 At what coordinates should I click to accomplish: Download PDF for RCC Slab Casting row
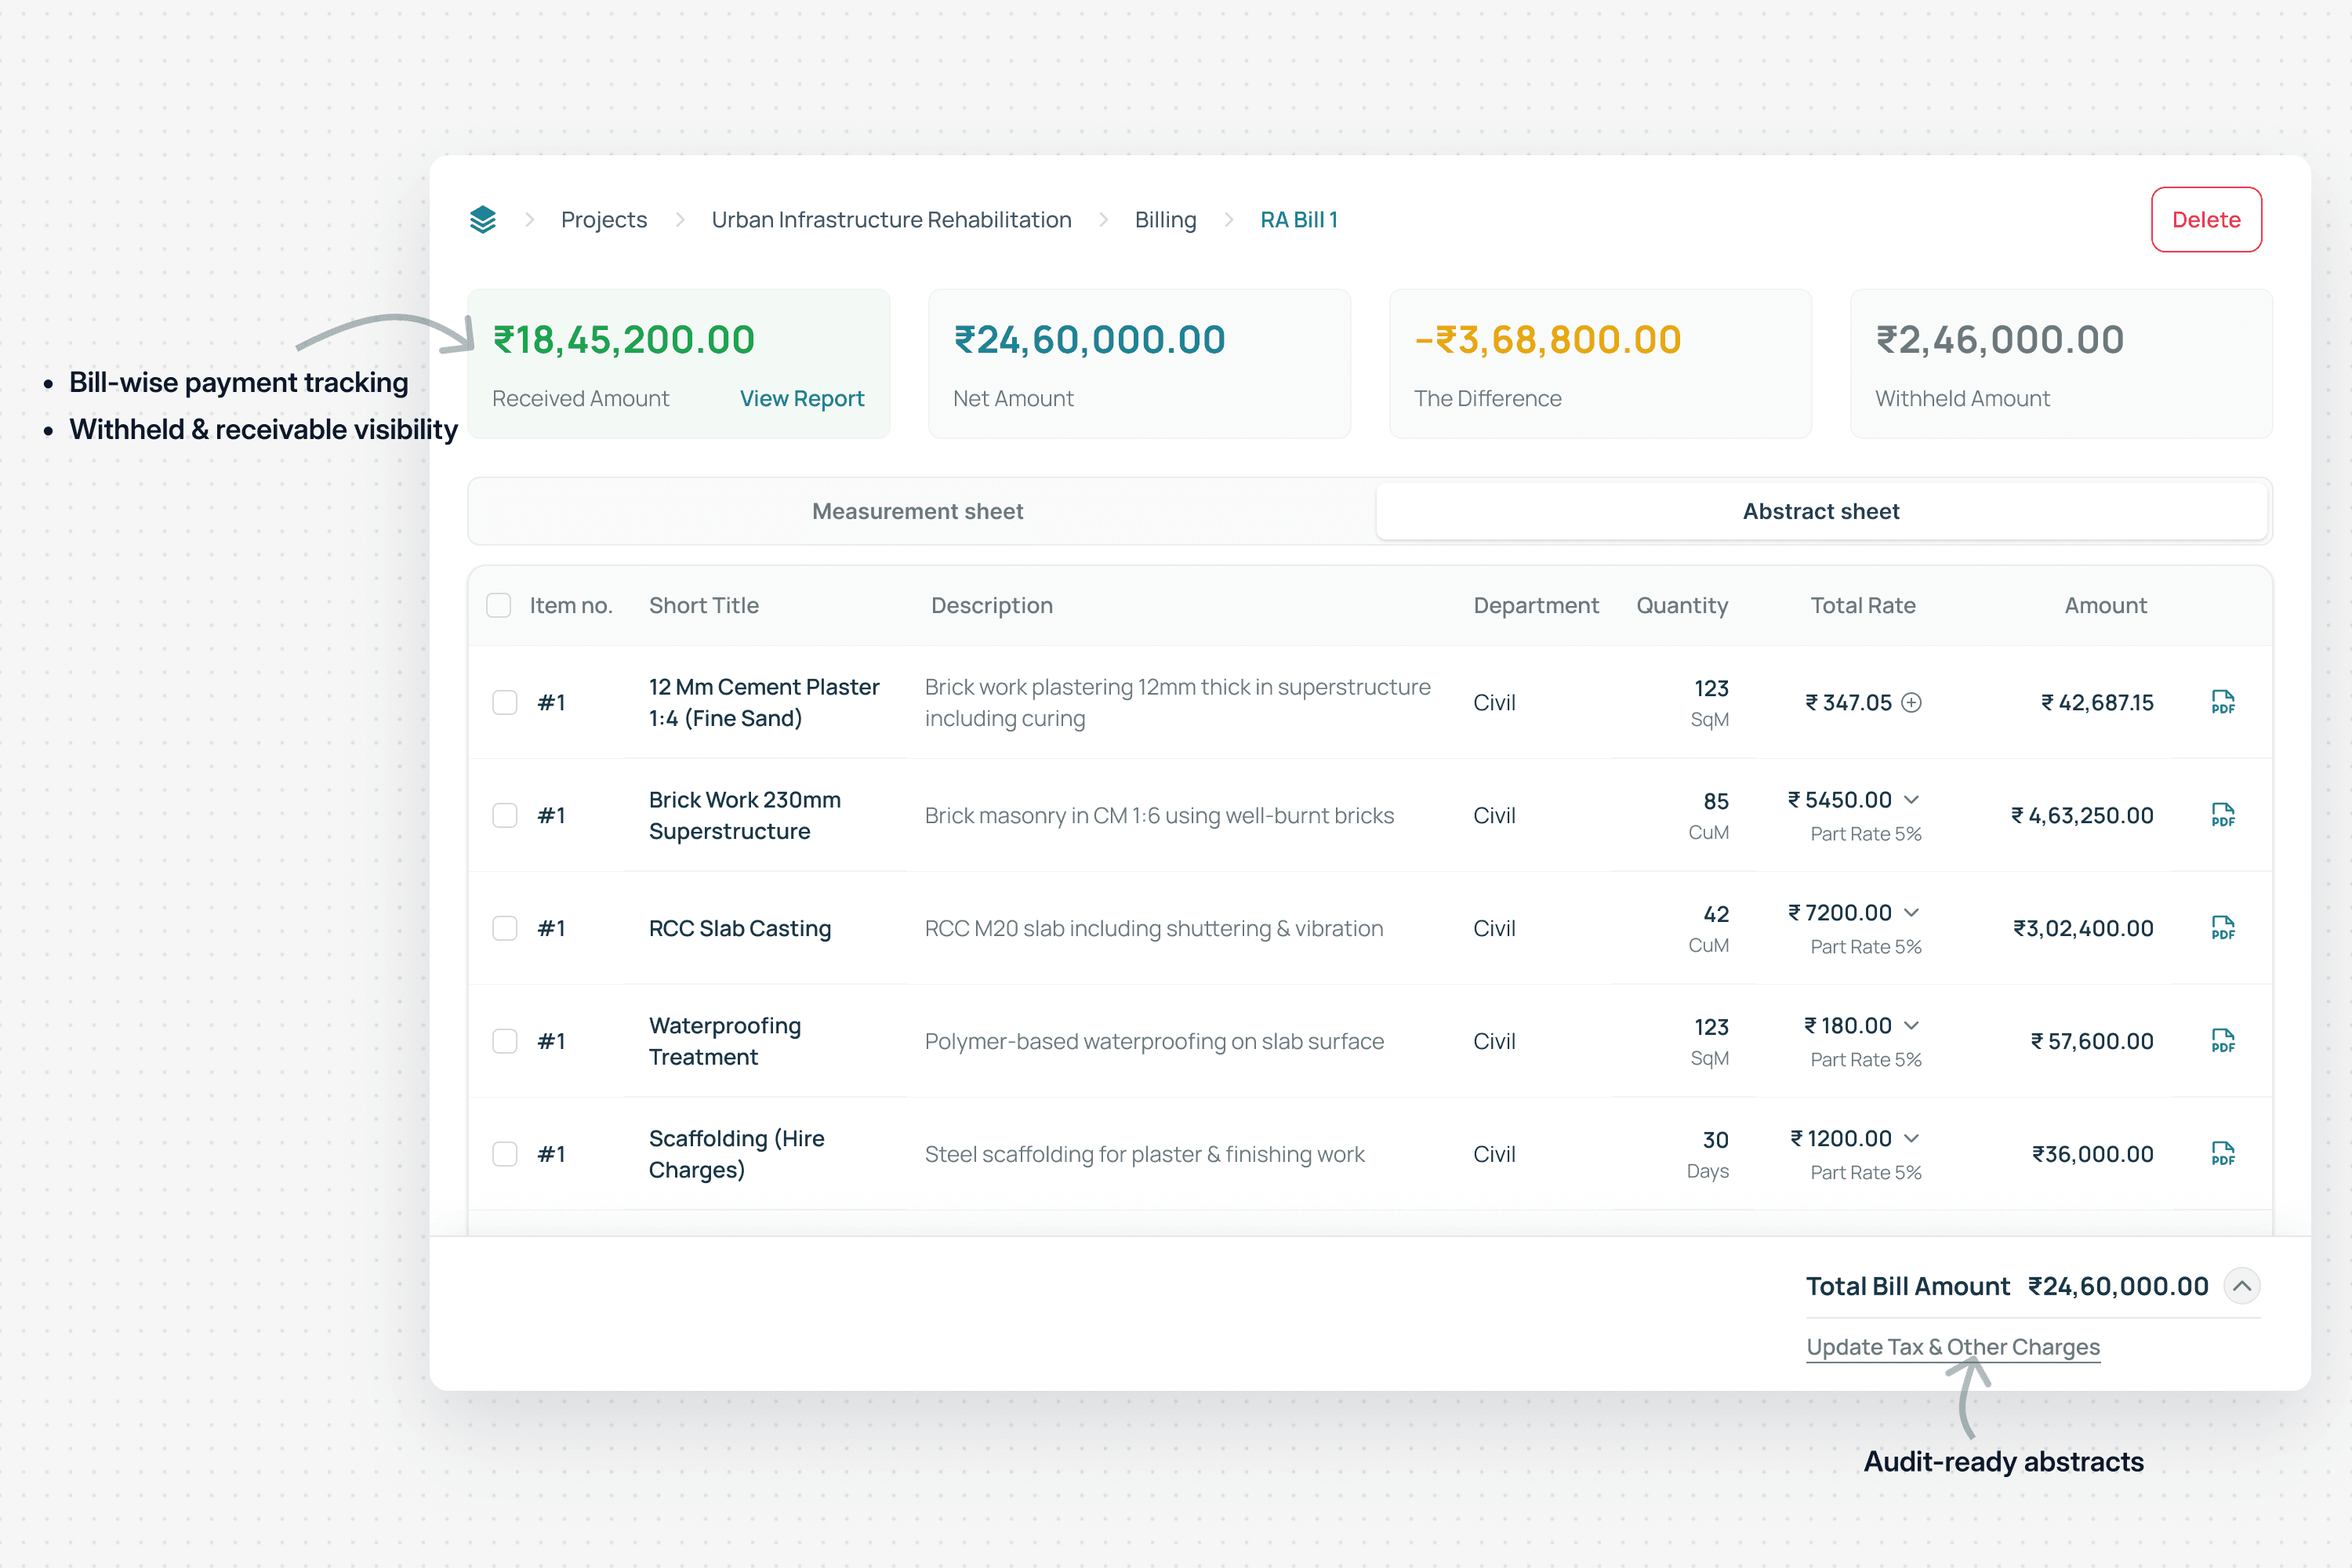(x=2222, y=928)
